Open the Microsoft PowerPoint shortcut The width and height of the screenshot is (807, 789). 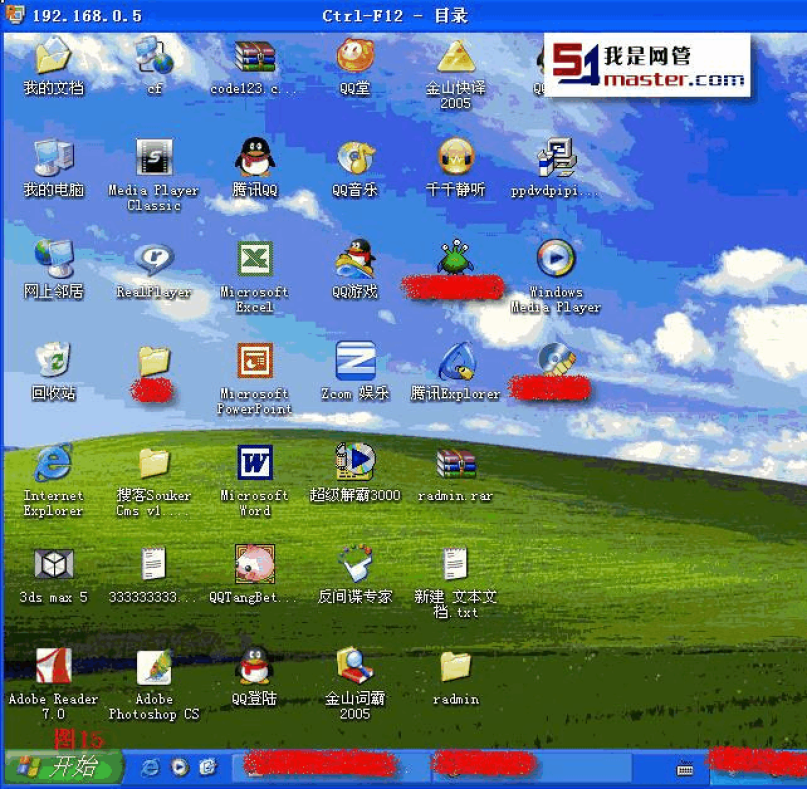(x=255, y=362)
